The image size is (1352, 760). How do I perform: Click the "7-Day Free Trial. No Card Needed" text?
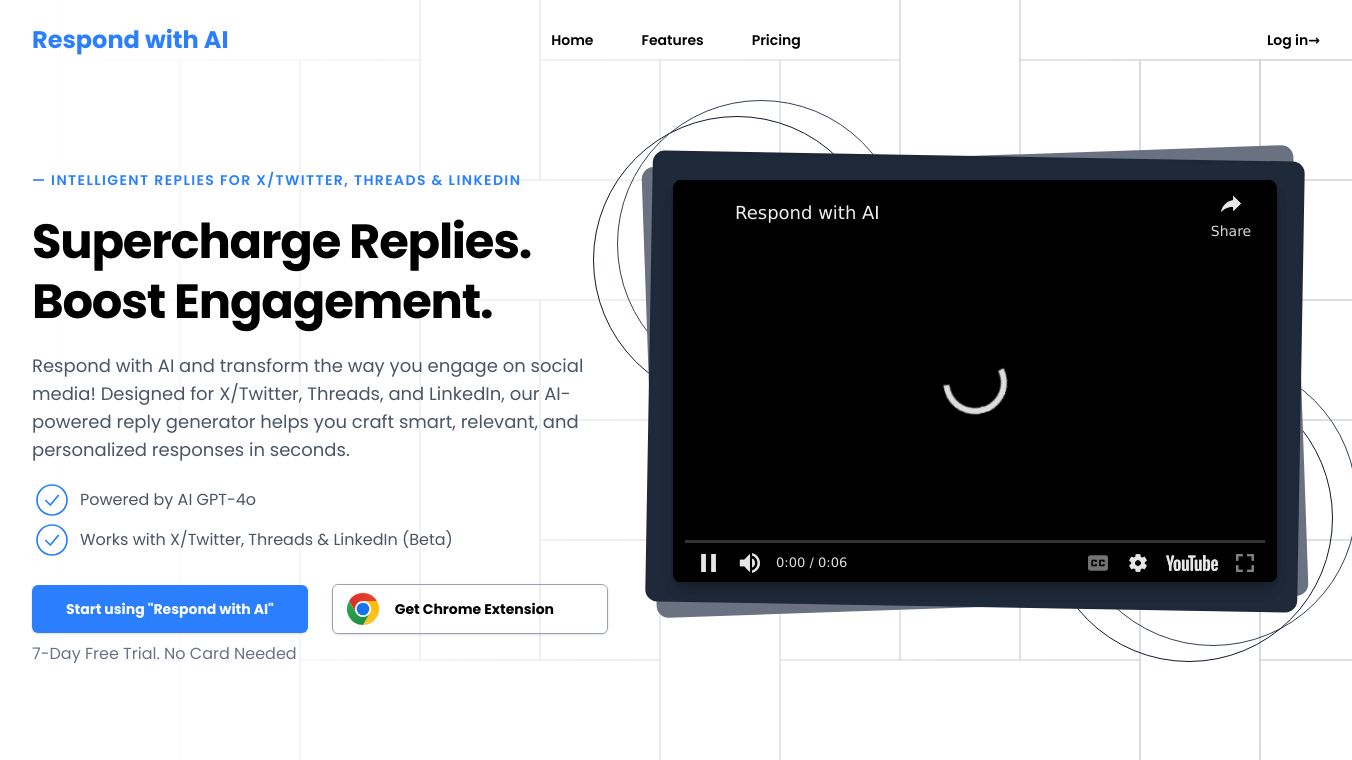pyautogui.click(x=164, y=654)
